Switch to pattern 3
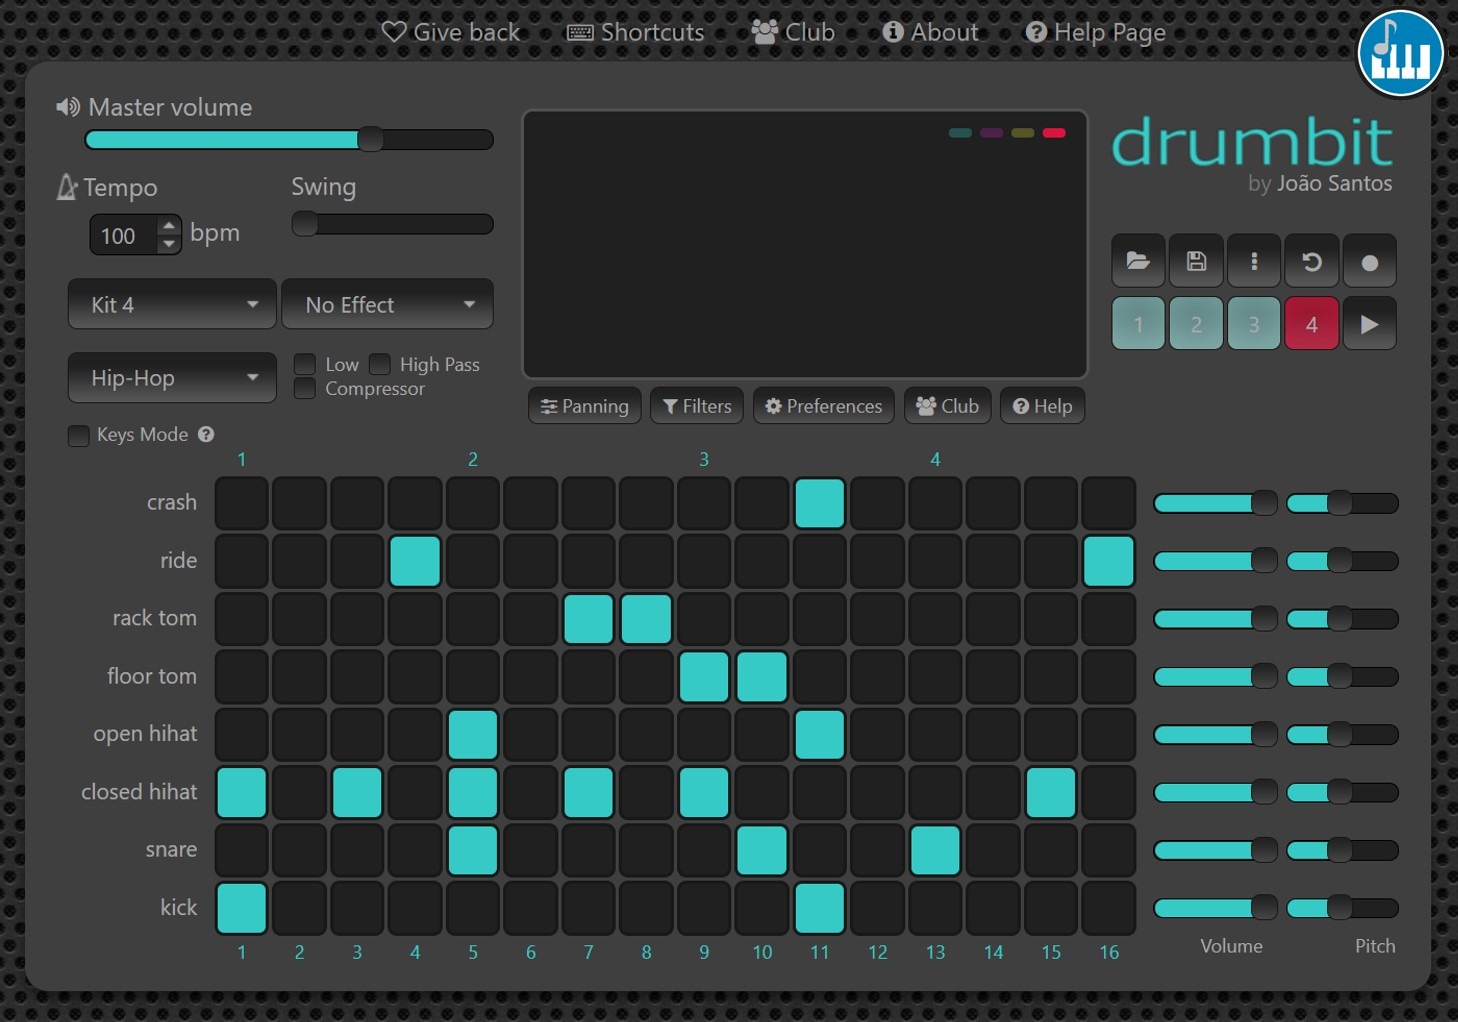1458x1022 pixels. pos(1254,324)
